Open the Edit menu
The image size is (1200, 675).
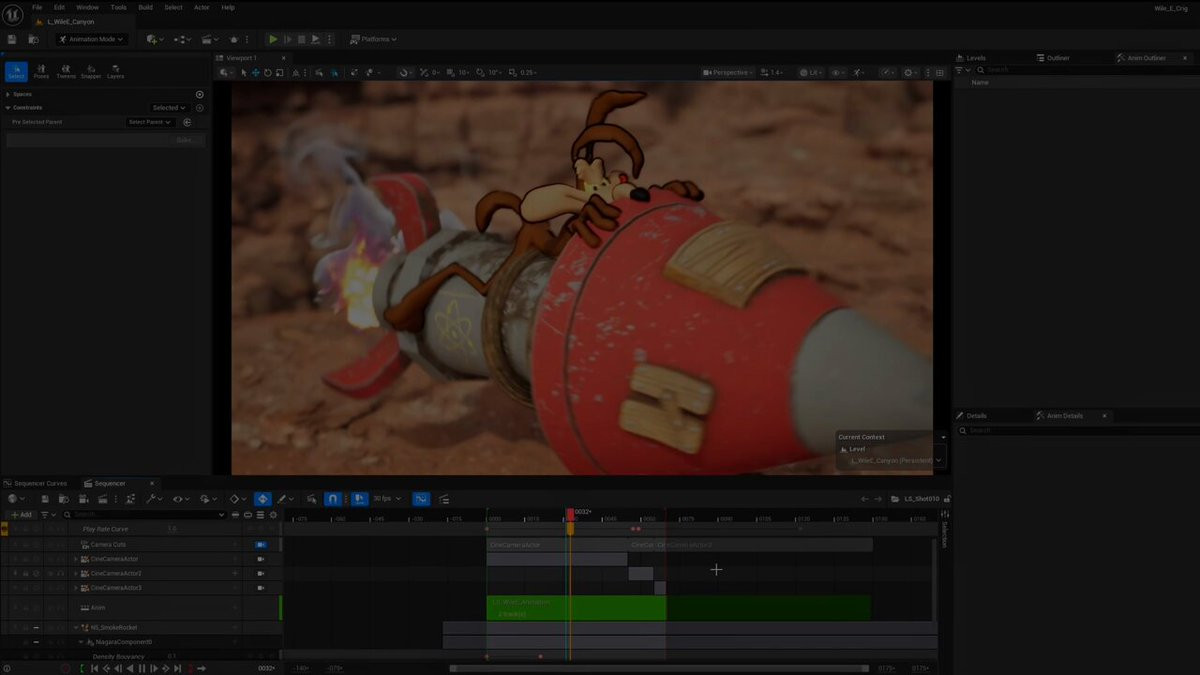60,7
